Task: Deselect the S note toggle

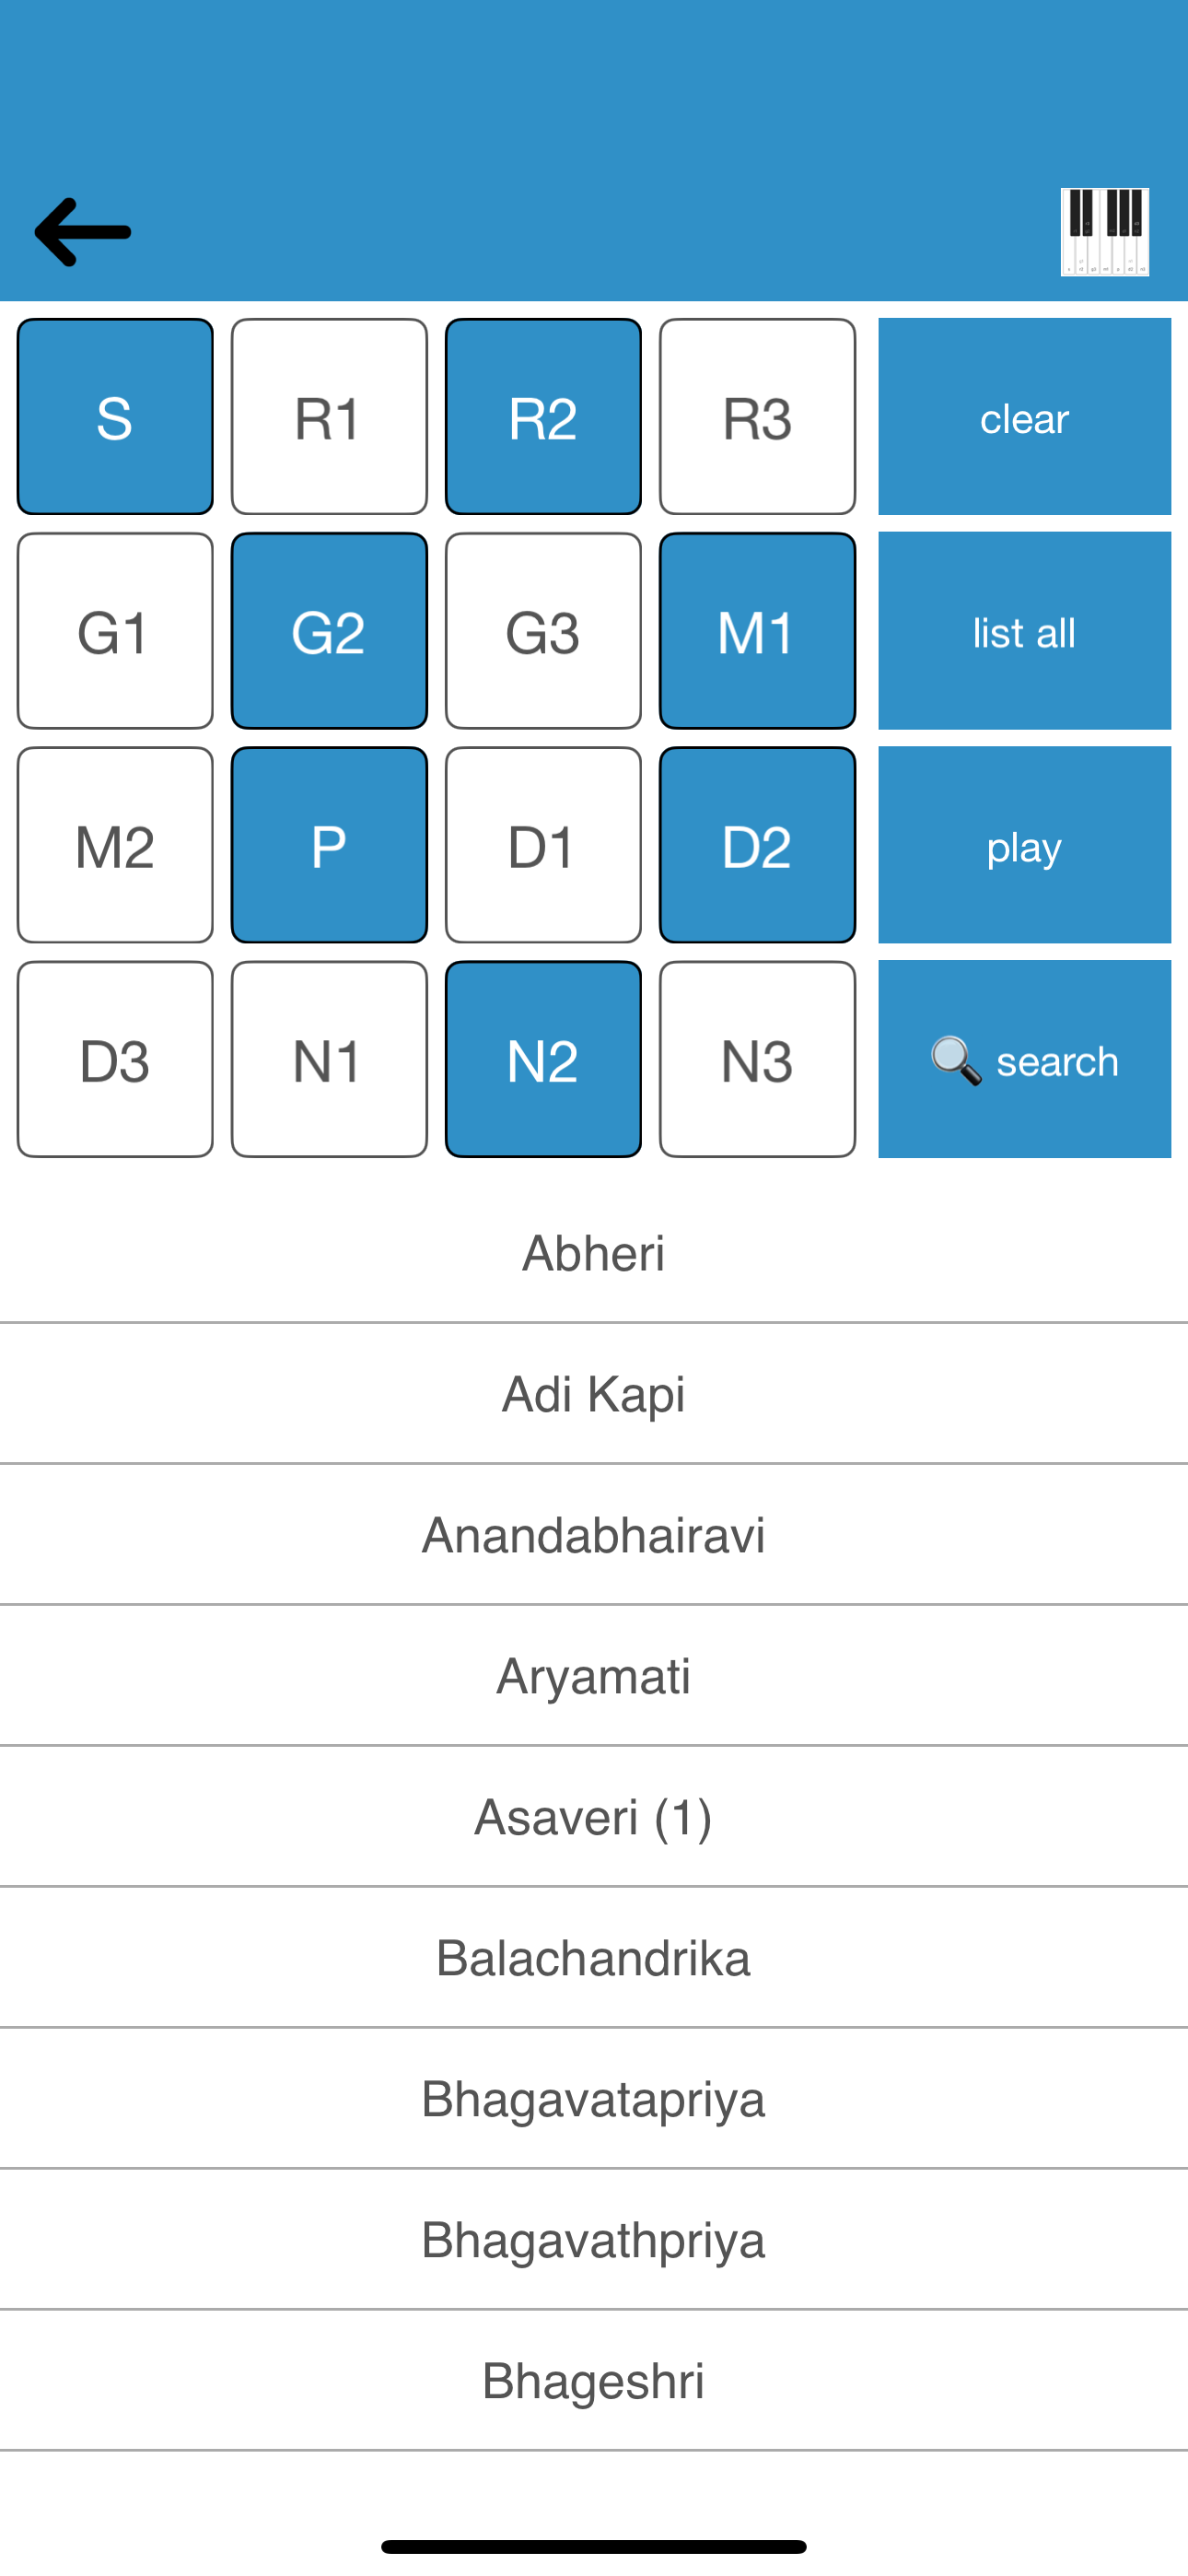Action: coord(115,417)
